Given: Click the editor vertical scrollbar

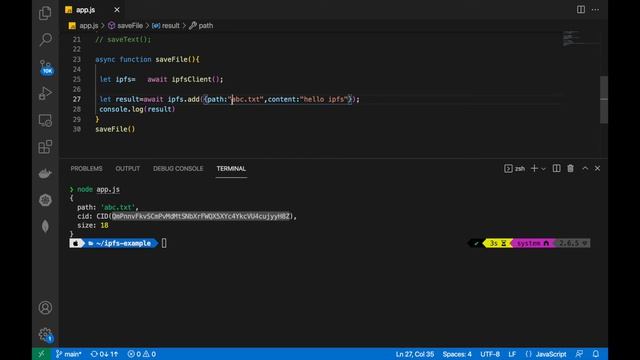Looking at the screenshot, I should pos(604,100).
